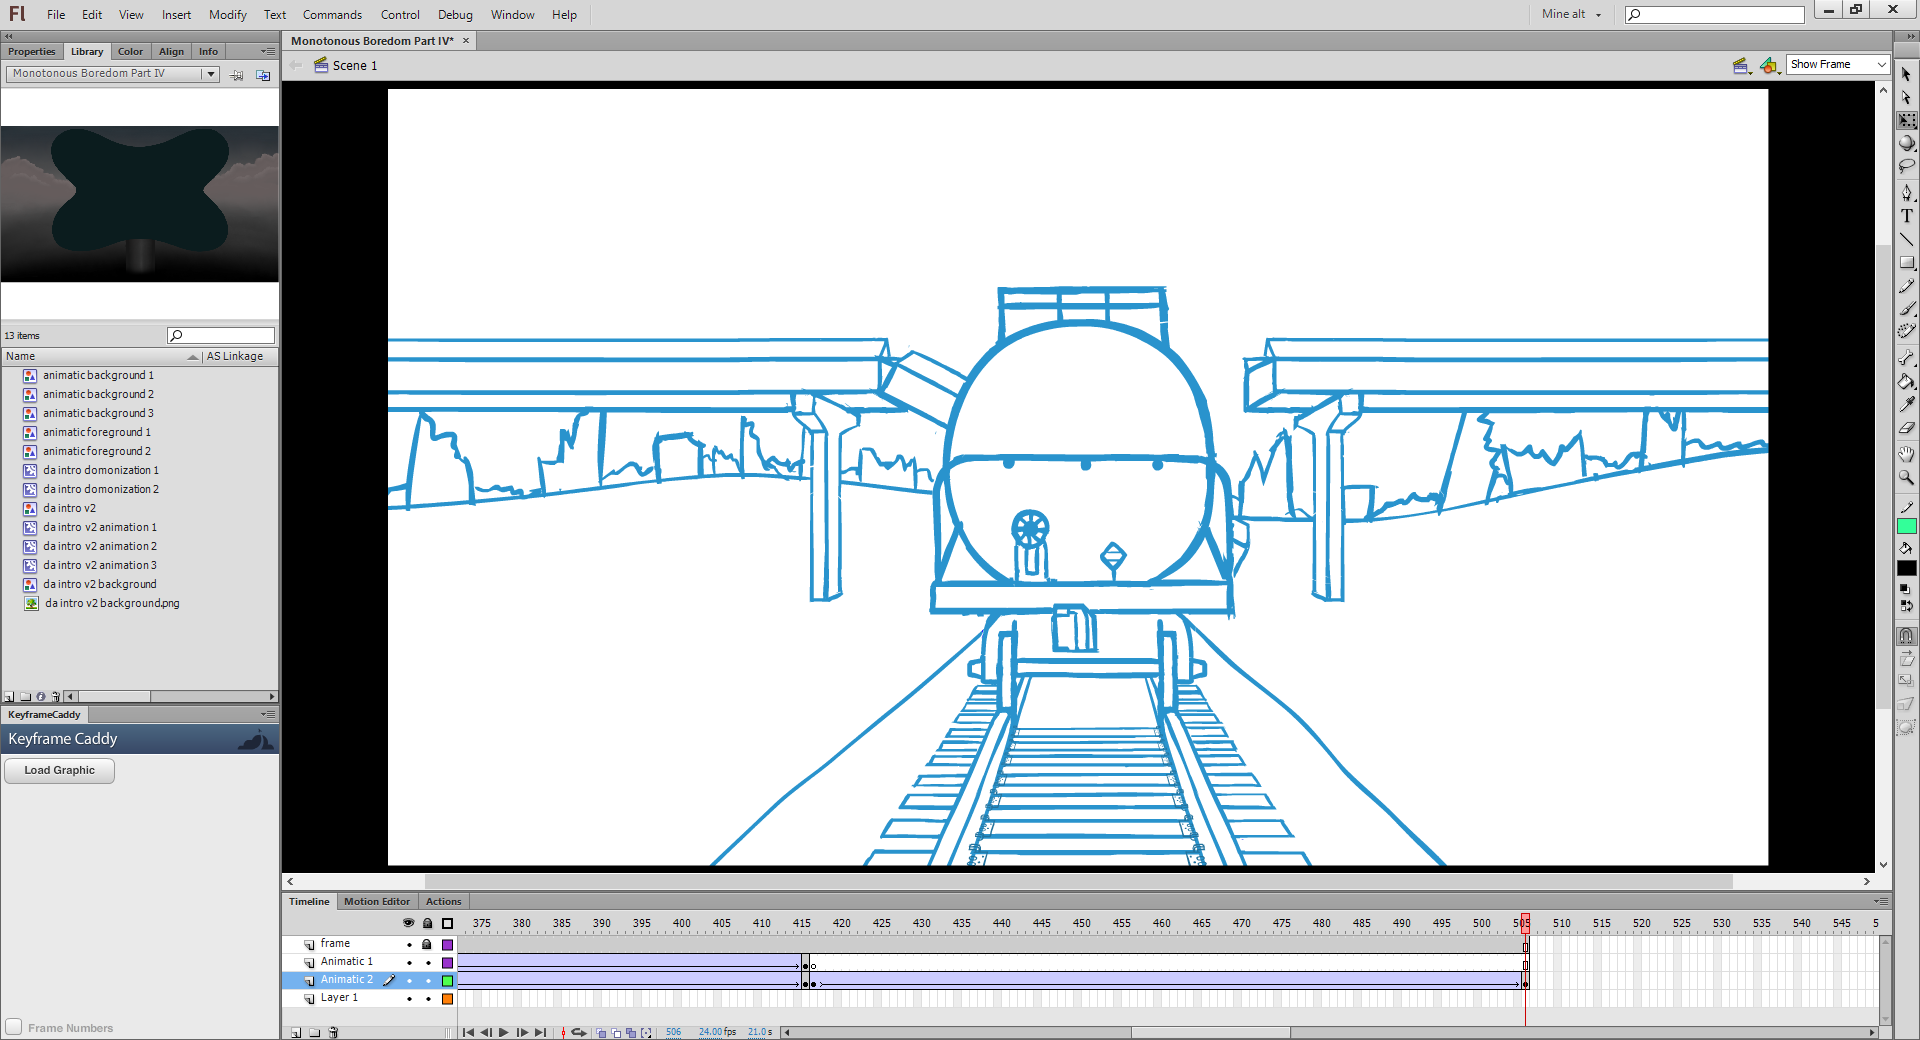Click the library search input field
The width and height of the screenshot is (1920, 1040).
(x=221, y=335)
